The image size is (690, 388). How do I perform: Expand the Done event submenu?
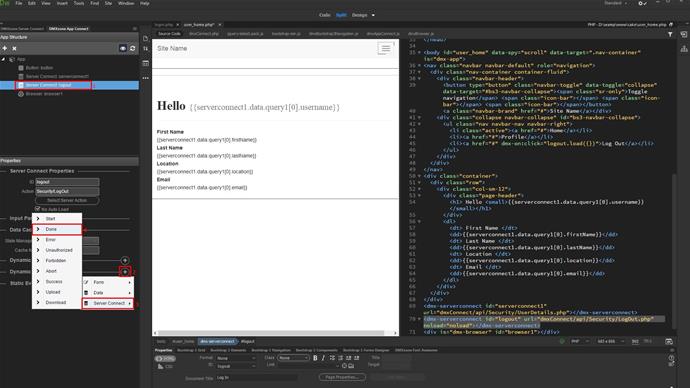point(57,229)
